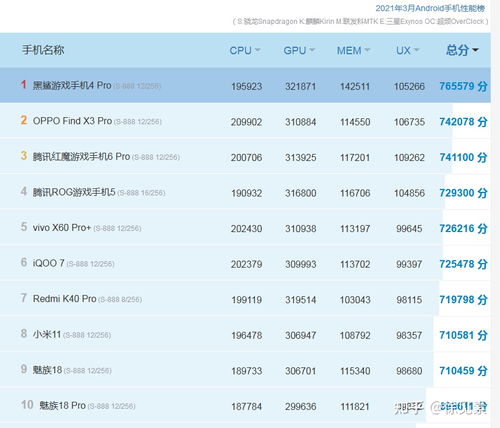This screenshot has height=428, width=500.
Task: Click CPU score 187784 for 魅族18 Pro
Action: pos(247,407)
